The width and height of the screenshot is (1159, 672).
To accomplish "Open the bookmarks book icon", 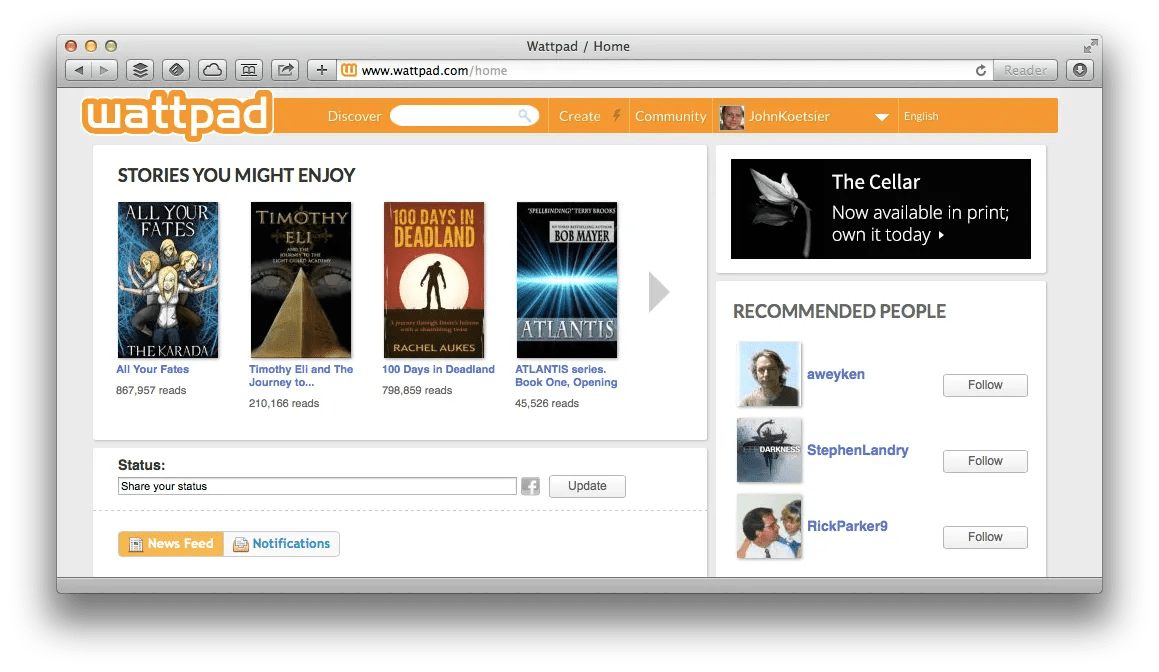I will pos(249,70).
